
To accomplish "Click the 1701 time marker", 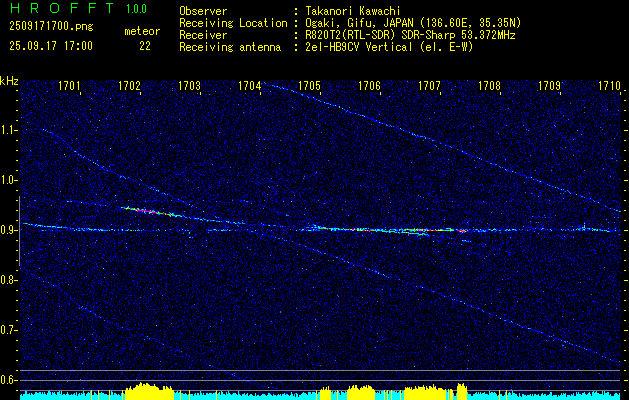I will (69, 86).
